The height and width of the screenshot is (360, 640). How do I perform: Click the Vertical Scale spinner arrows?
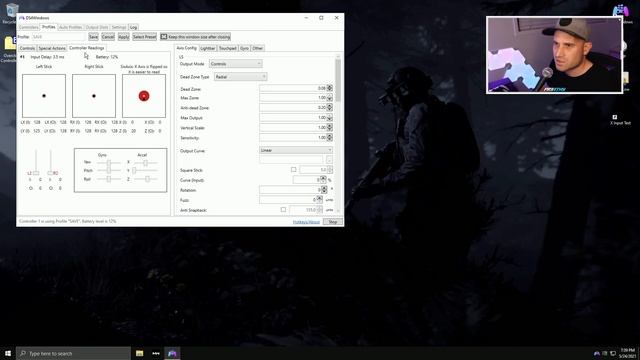pos(330,127)
